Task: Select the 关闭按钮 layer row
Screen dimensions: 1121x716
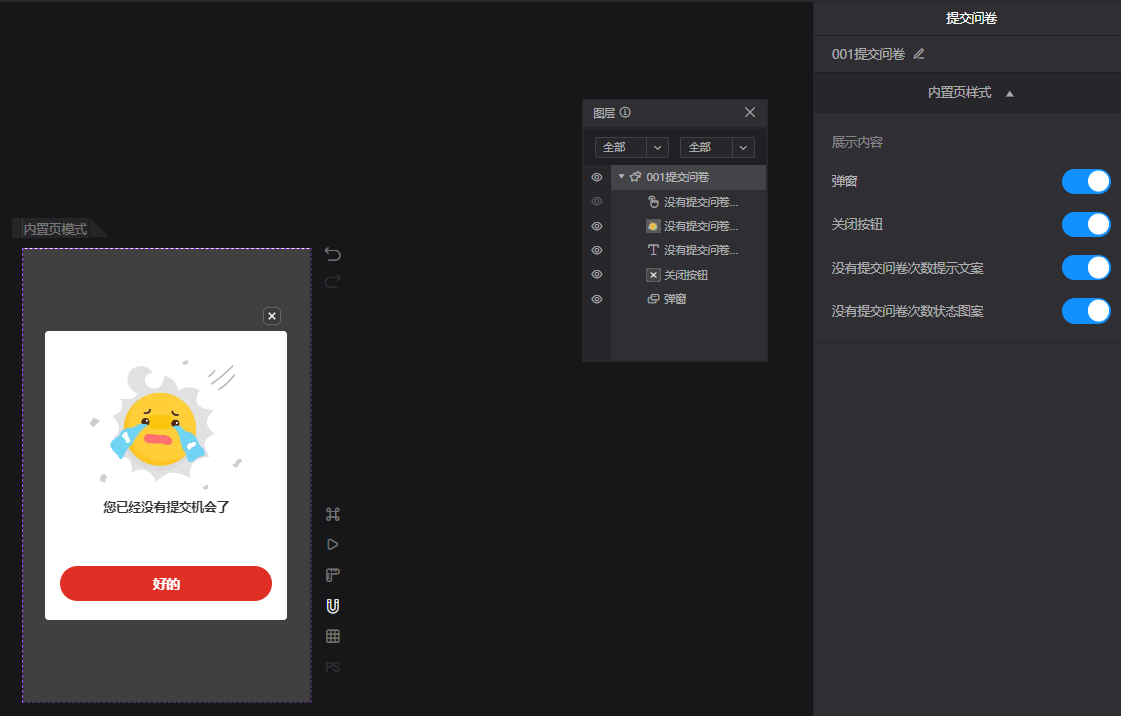Action: tap(688, 275)
